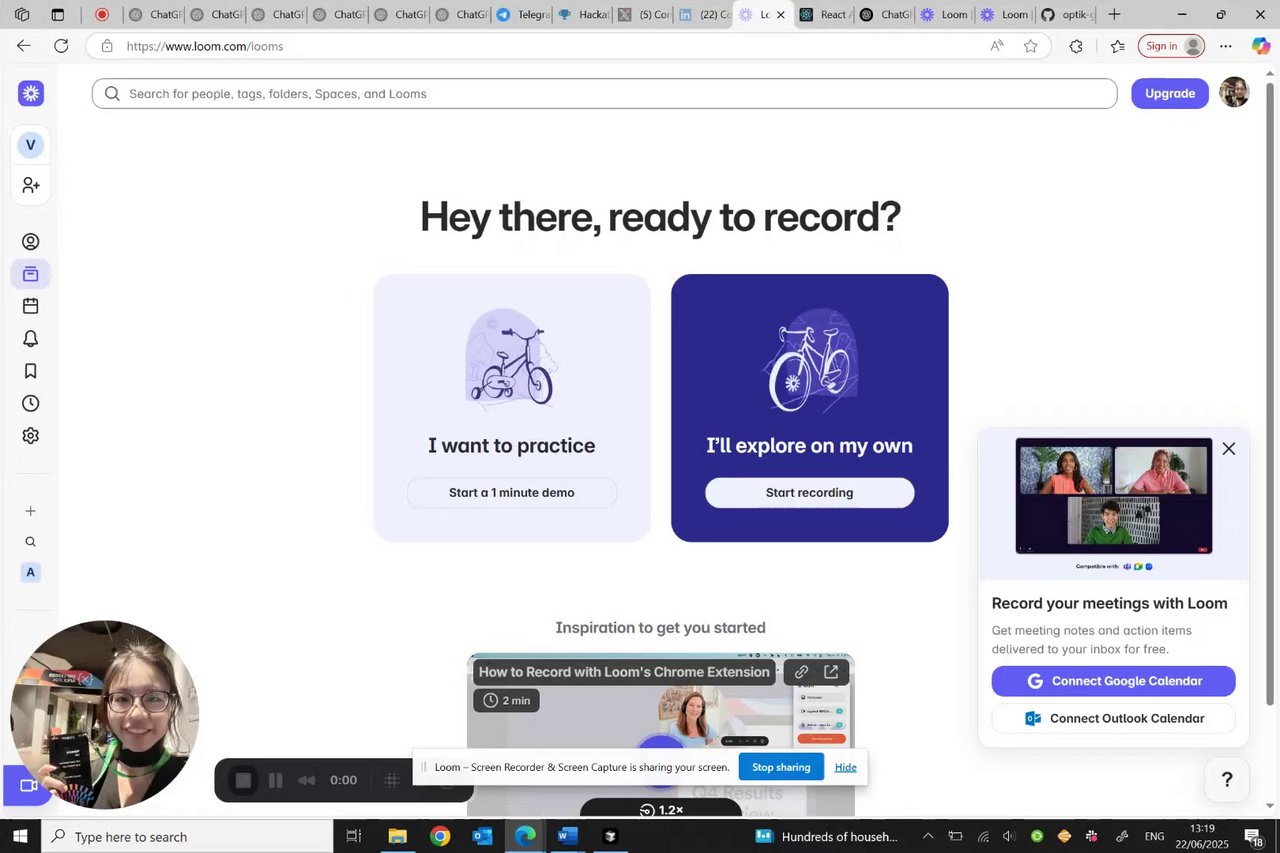
Task: Click the Loom search field
Action: pyautogui.click(x=604, y=93)
